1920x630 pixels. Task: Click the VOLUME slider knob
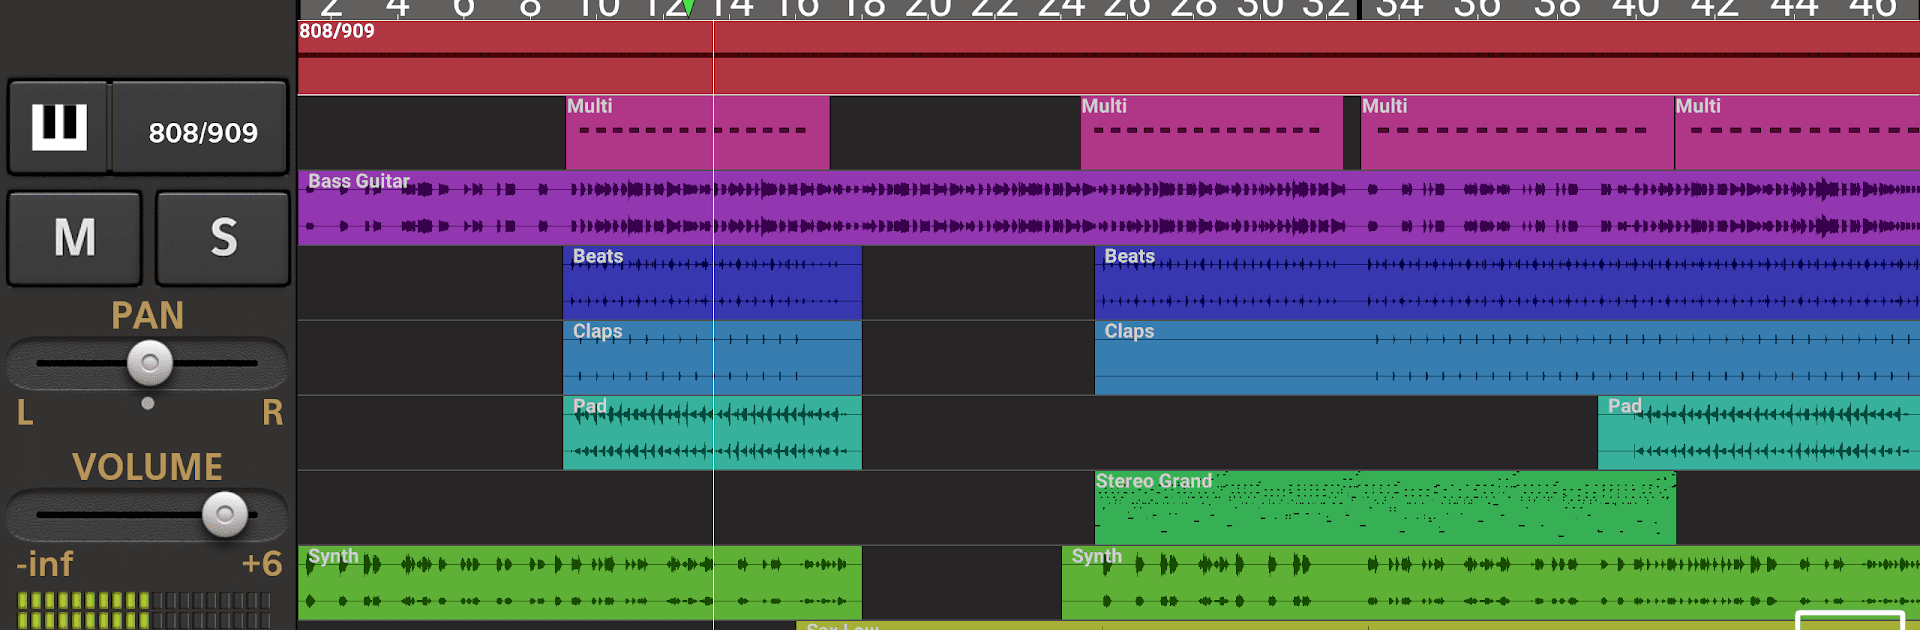225,514
